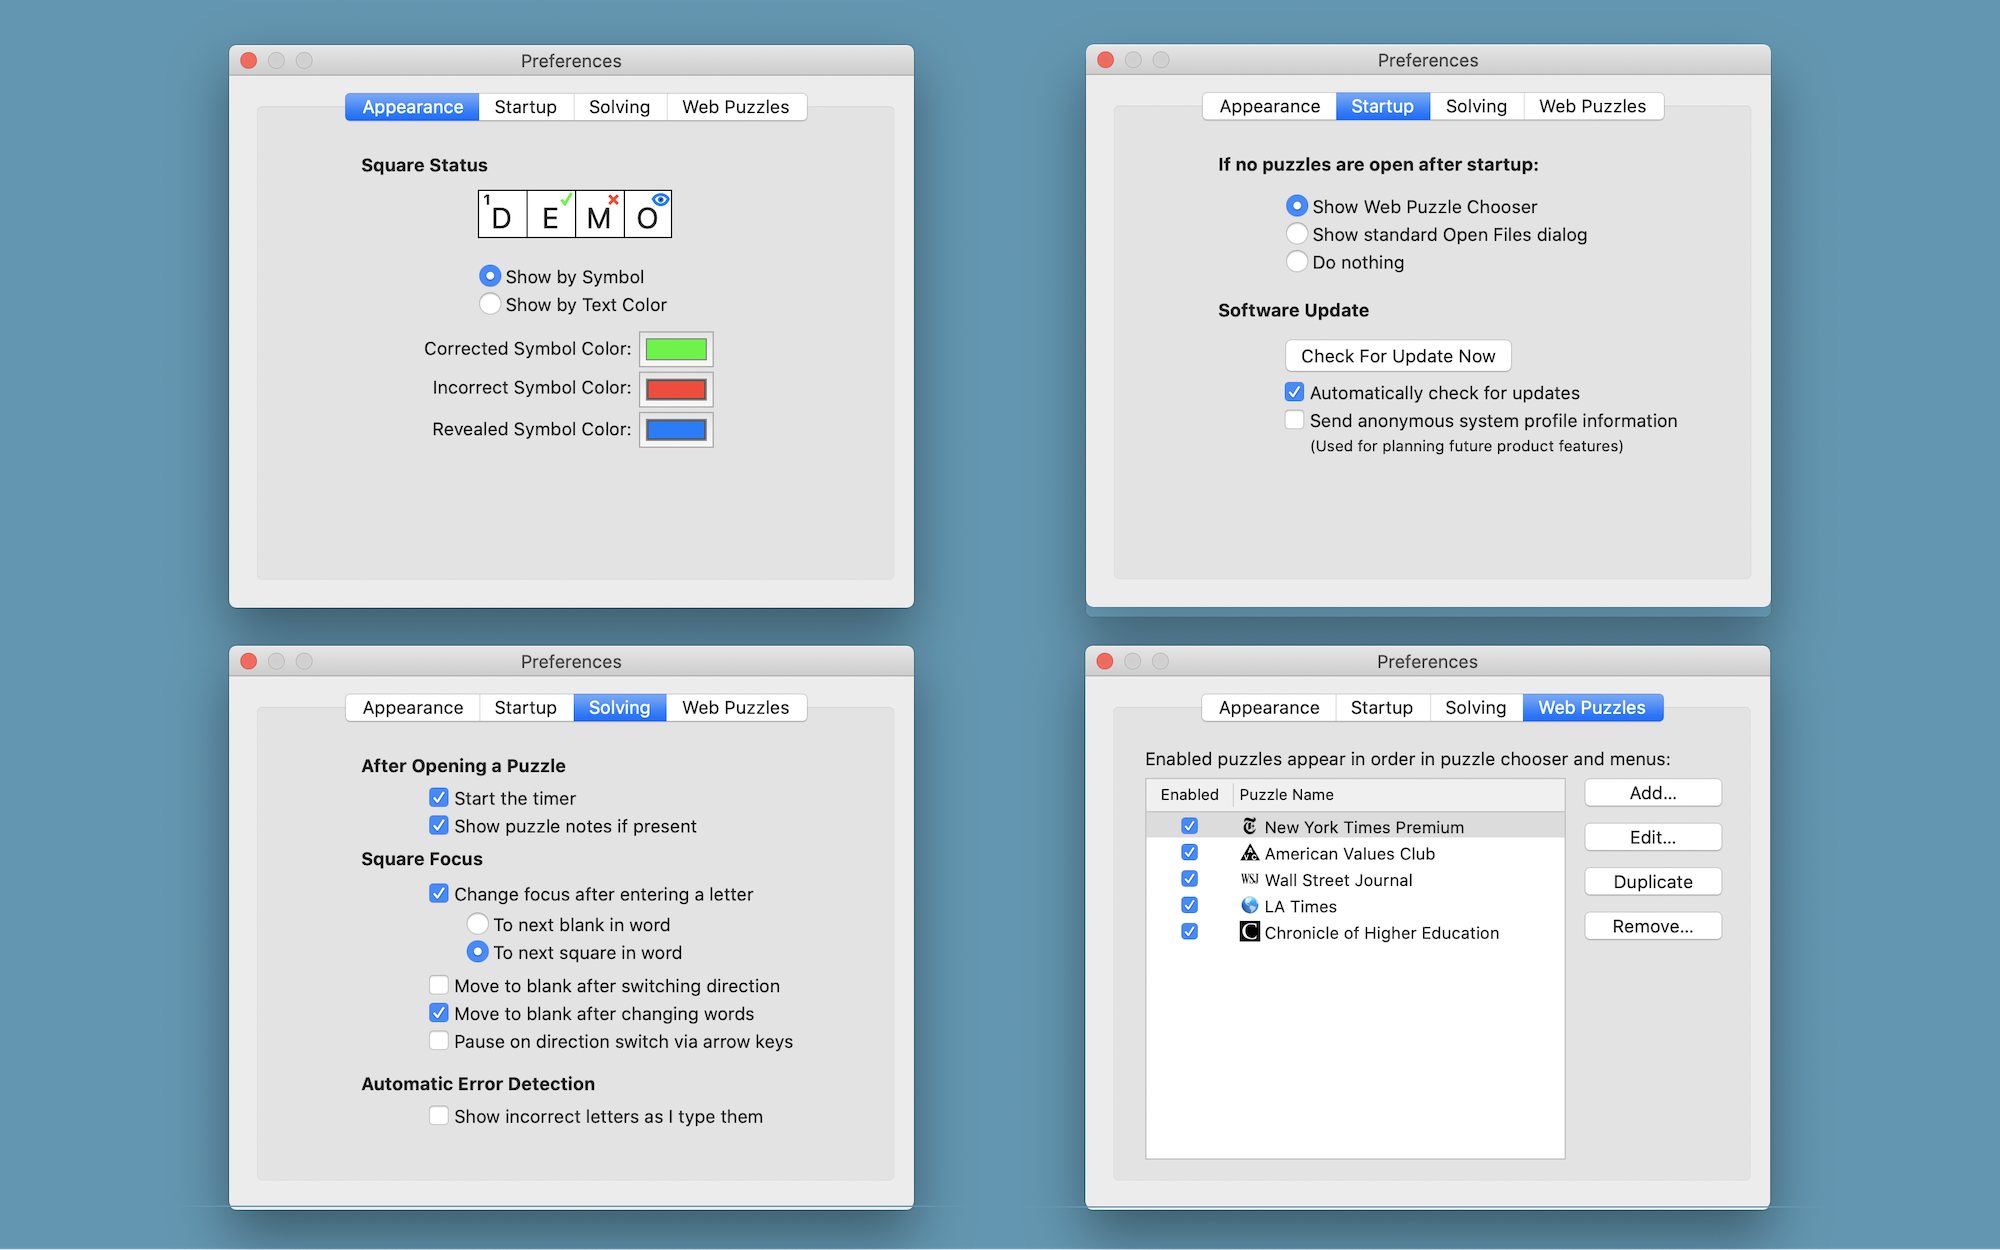
Task: Click the revealed symbol blue color swatch
Action: 675,428
